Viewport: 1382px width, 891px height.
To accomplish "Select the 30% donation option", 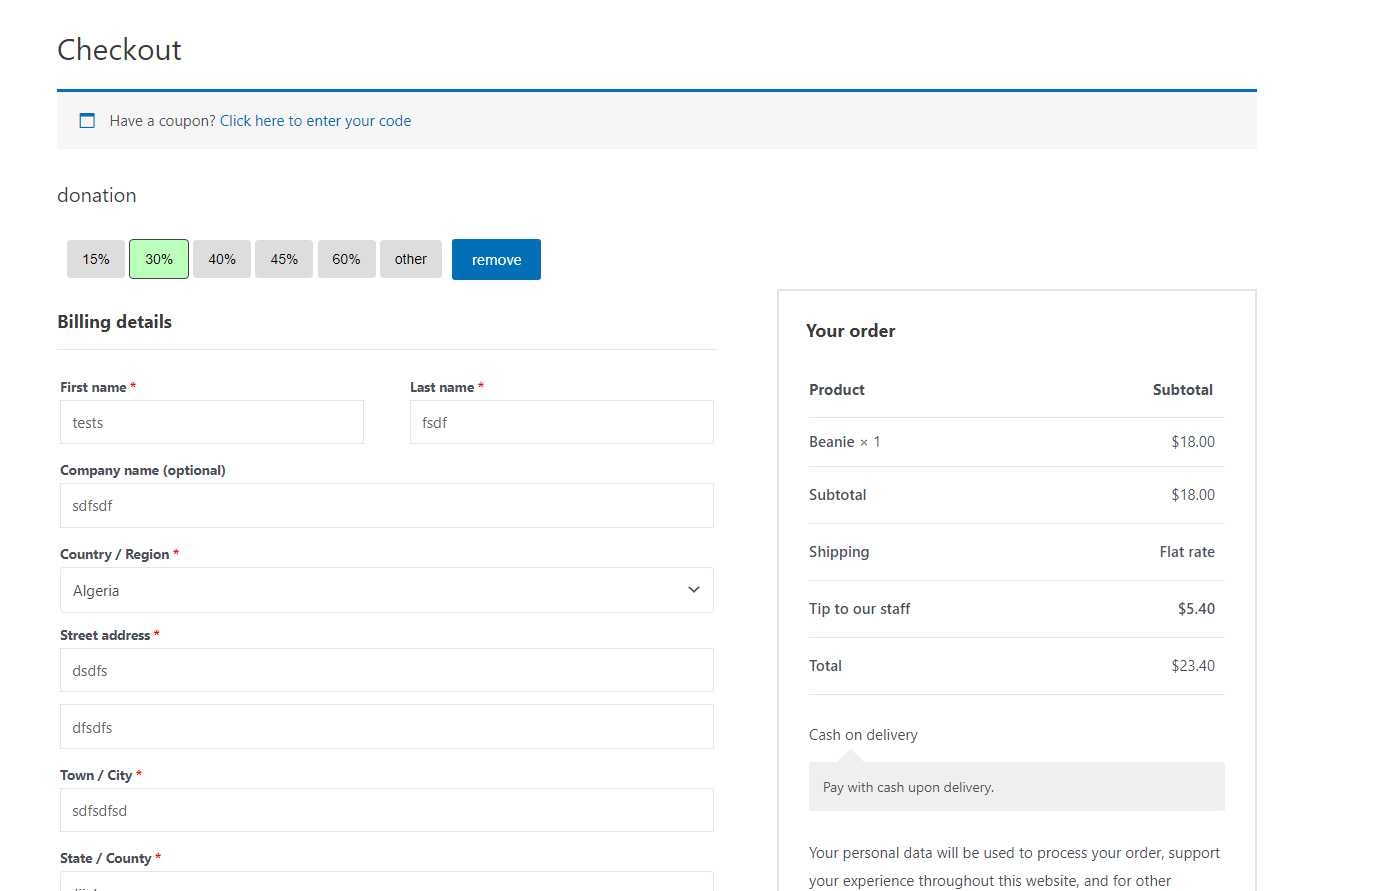I will [x=158, y=259].
